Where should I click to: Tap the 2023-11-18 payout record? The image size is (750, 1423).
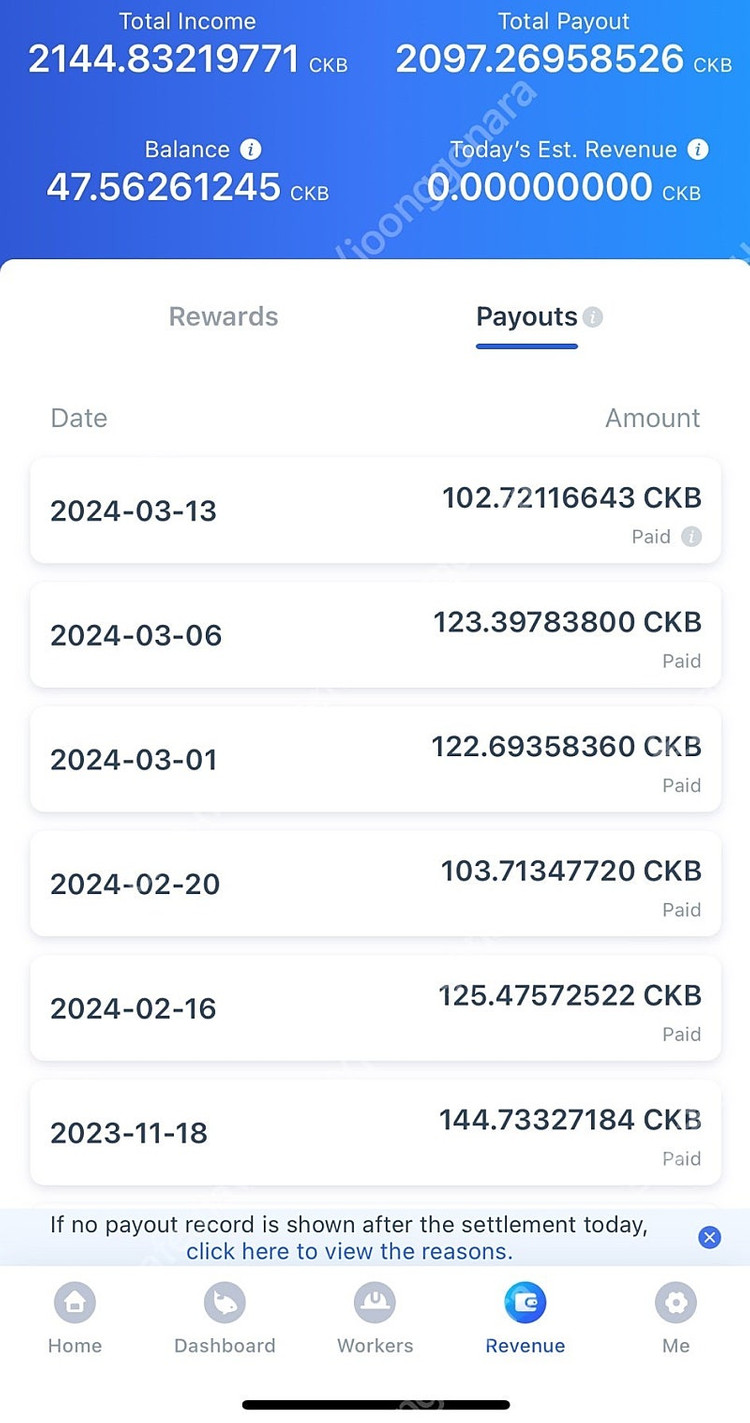click(x=375, y=1133)
